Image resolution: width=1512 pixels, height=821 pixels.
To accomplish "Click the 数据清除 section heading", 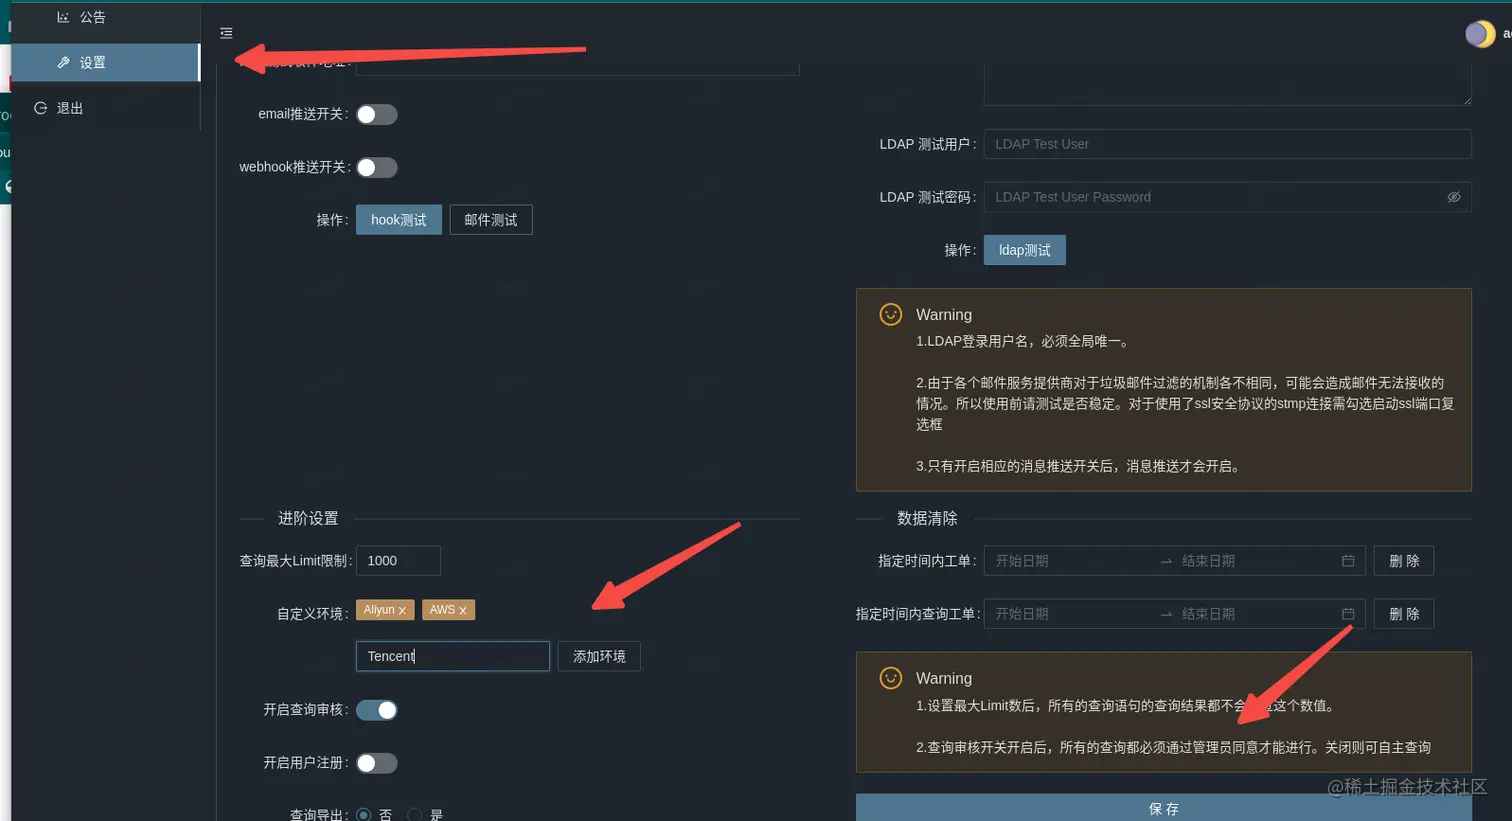I will coord(927,518).
